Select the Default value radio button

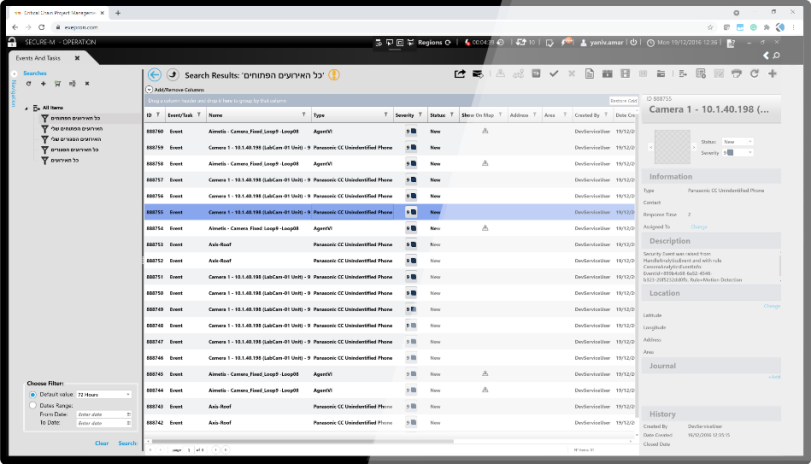pos(33,395)
